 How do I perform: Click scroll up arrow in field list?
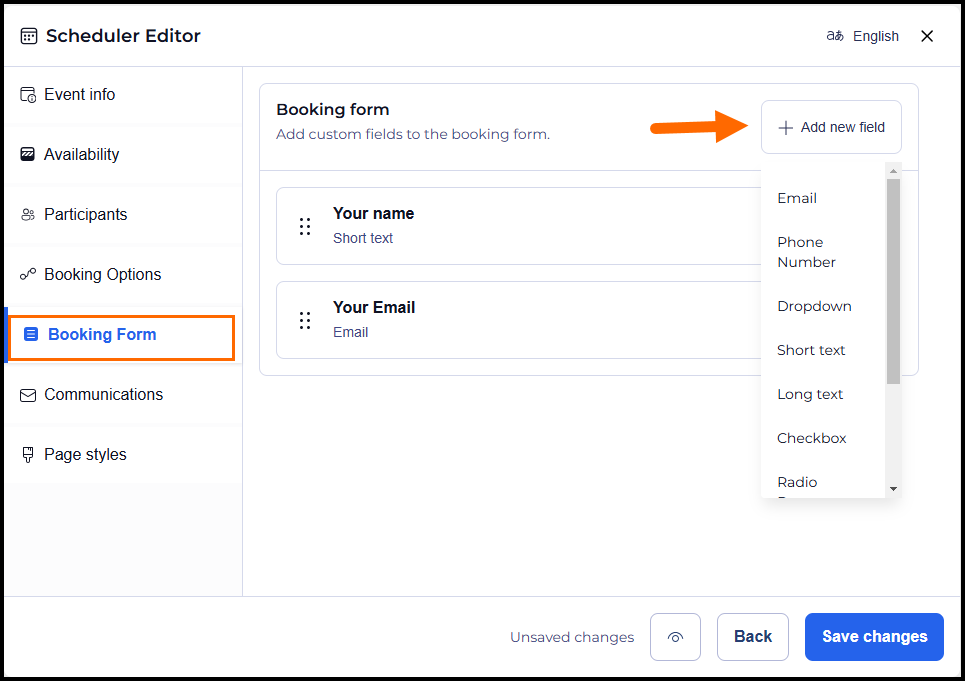tap(894, 171)
